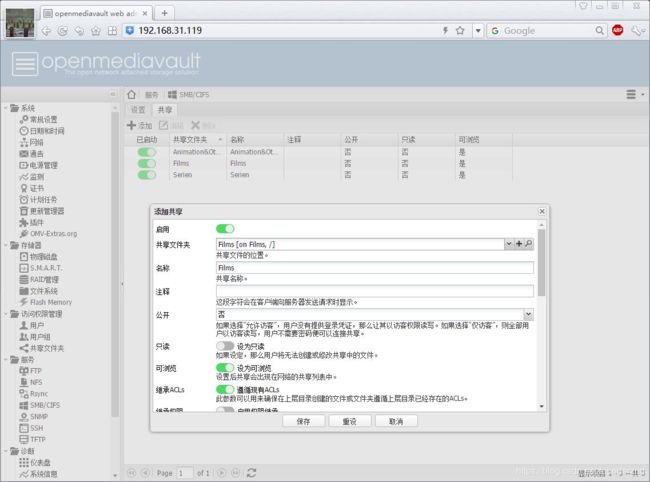The width and height of the screenshot is (650, 482).
Task: Collapse the 服务 services tree group
Action: pyautogui.click(x=6, y=359)
